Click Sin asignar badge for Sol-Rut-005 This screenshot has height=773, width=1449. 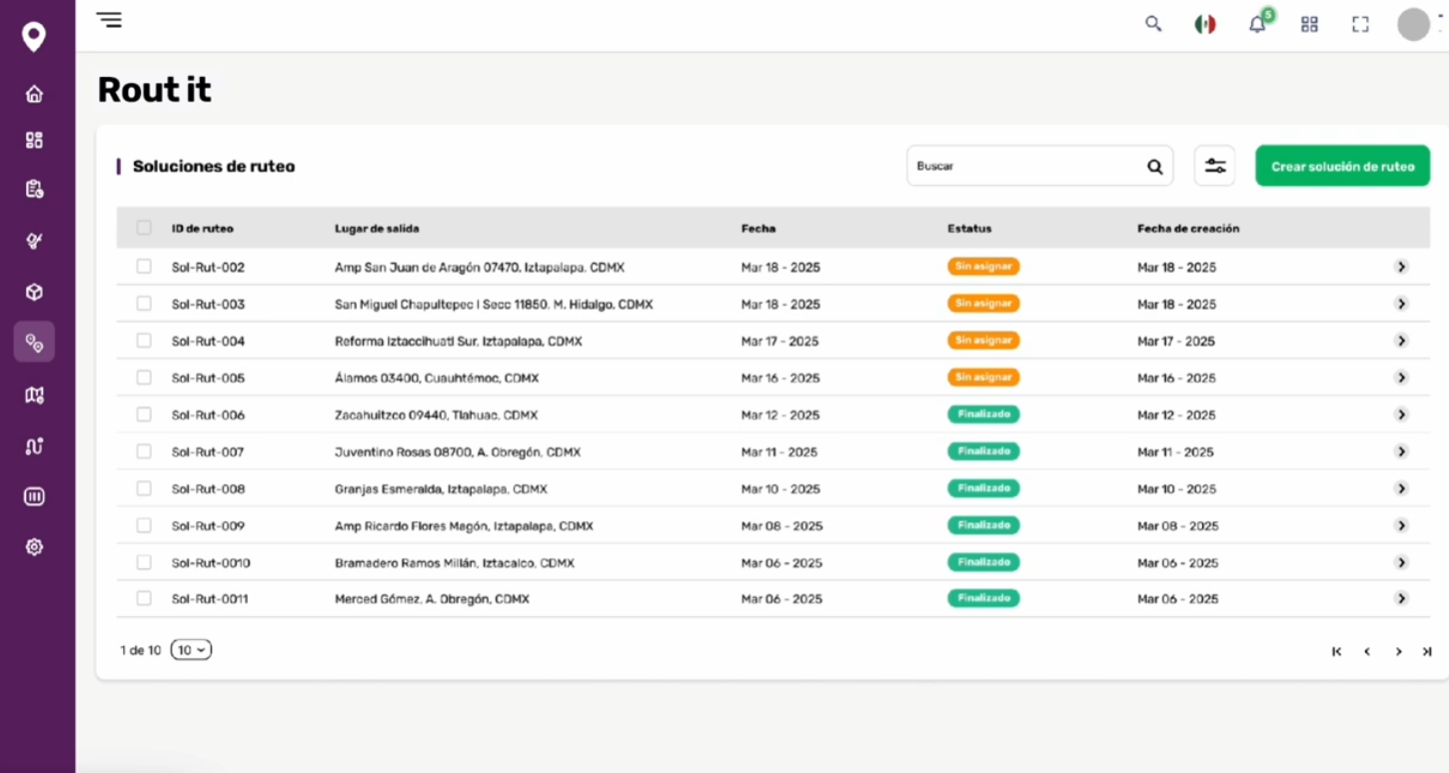click(x=983, y=377)
